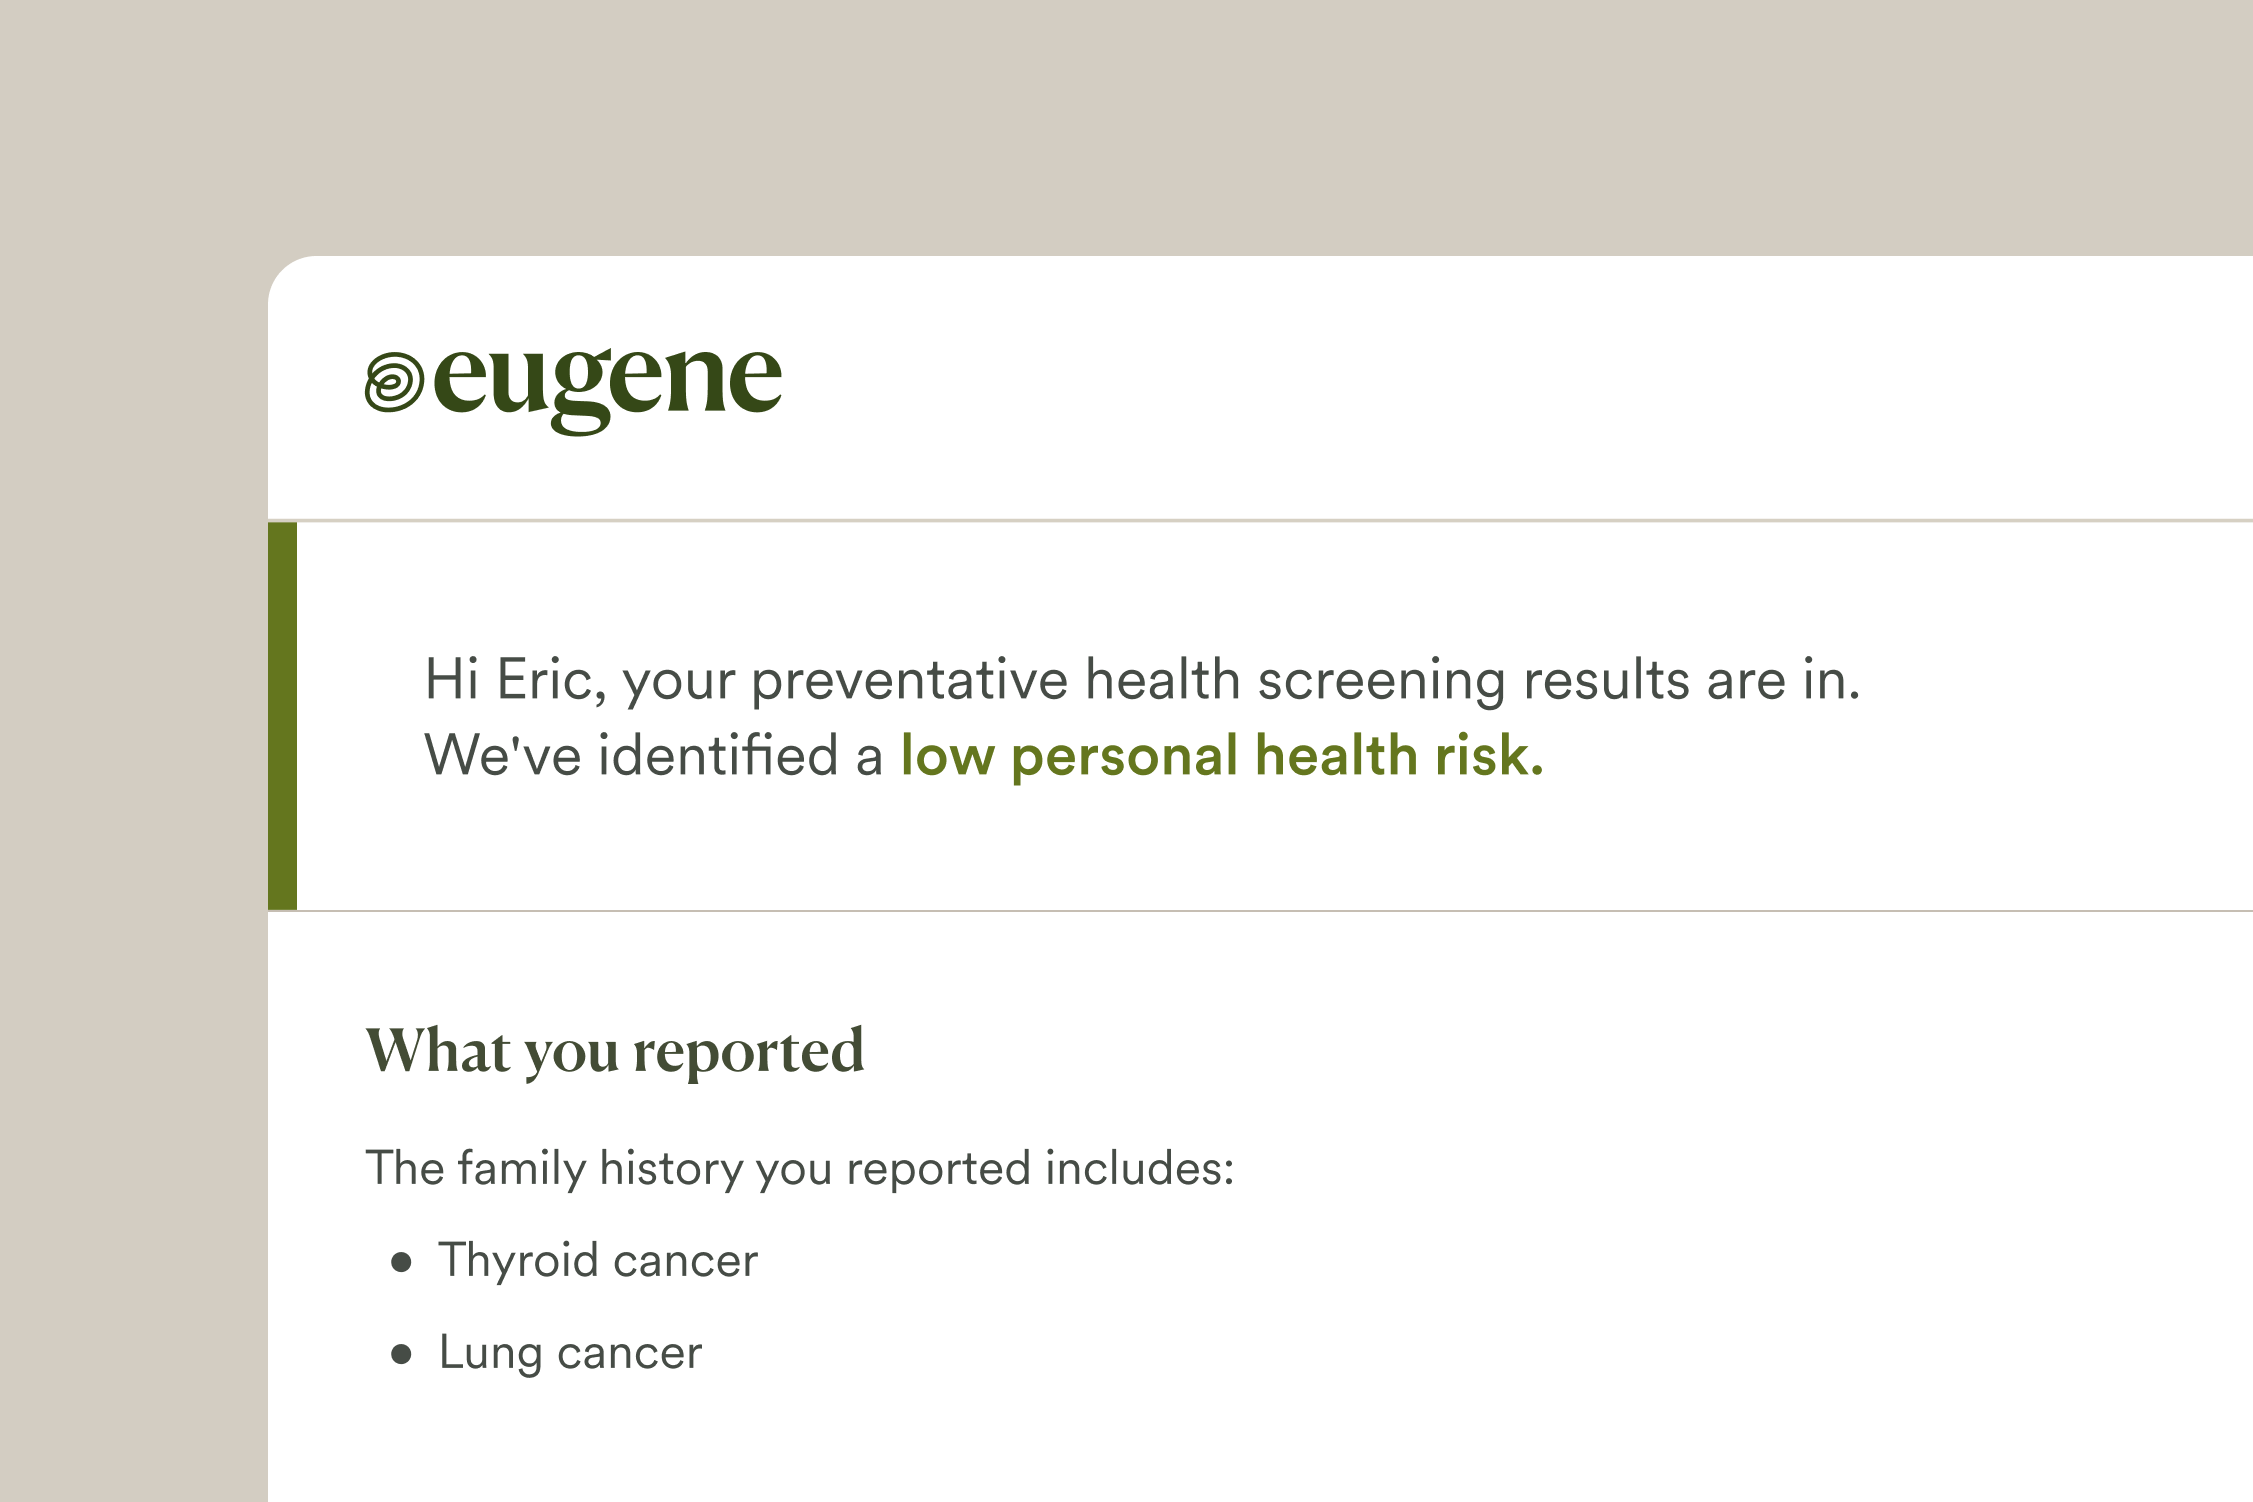Click the bullet beside Lung cancer
Image resolution: width=2253 pixels, height=1502 pixels.
(402, 1355)
